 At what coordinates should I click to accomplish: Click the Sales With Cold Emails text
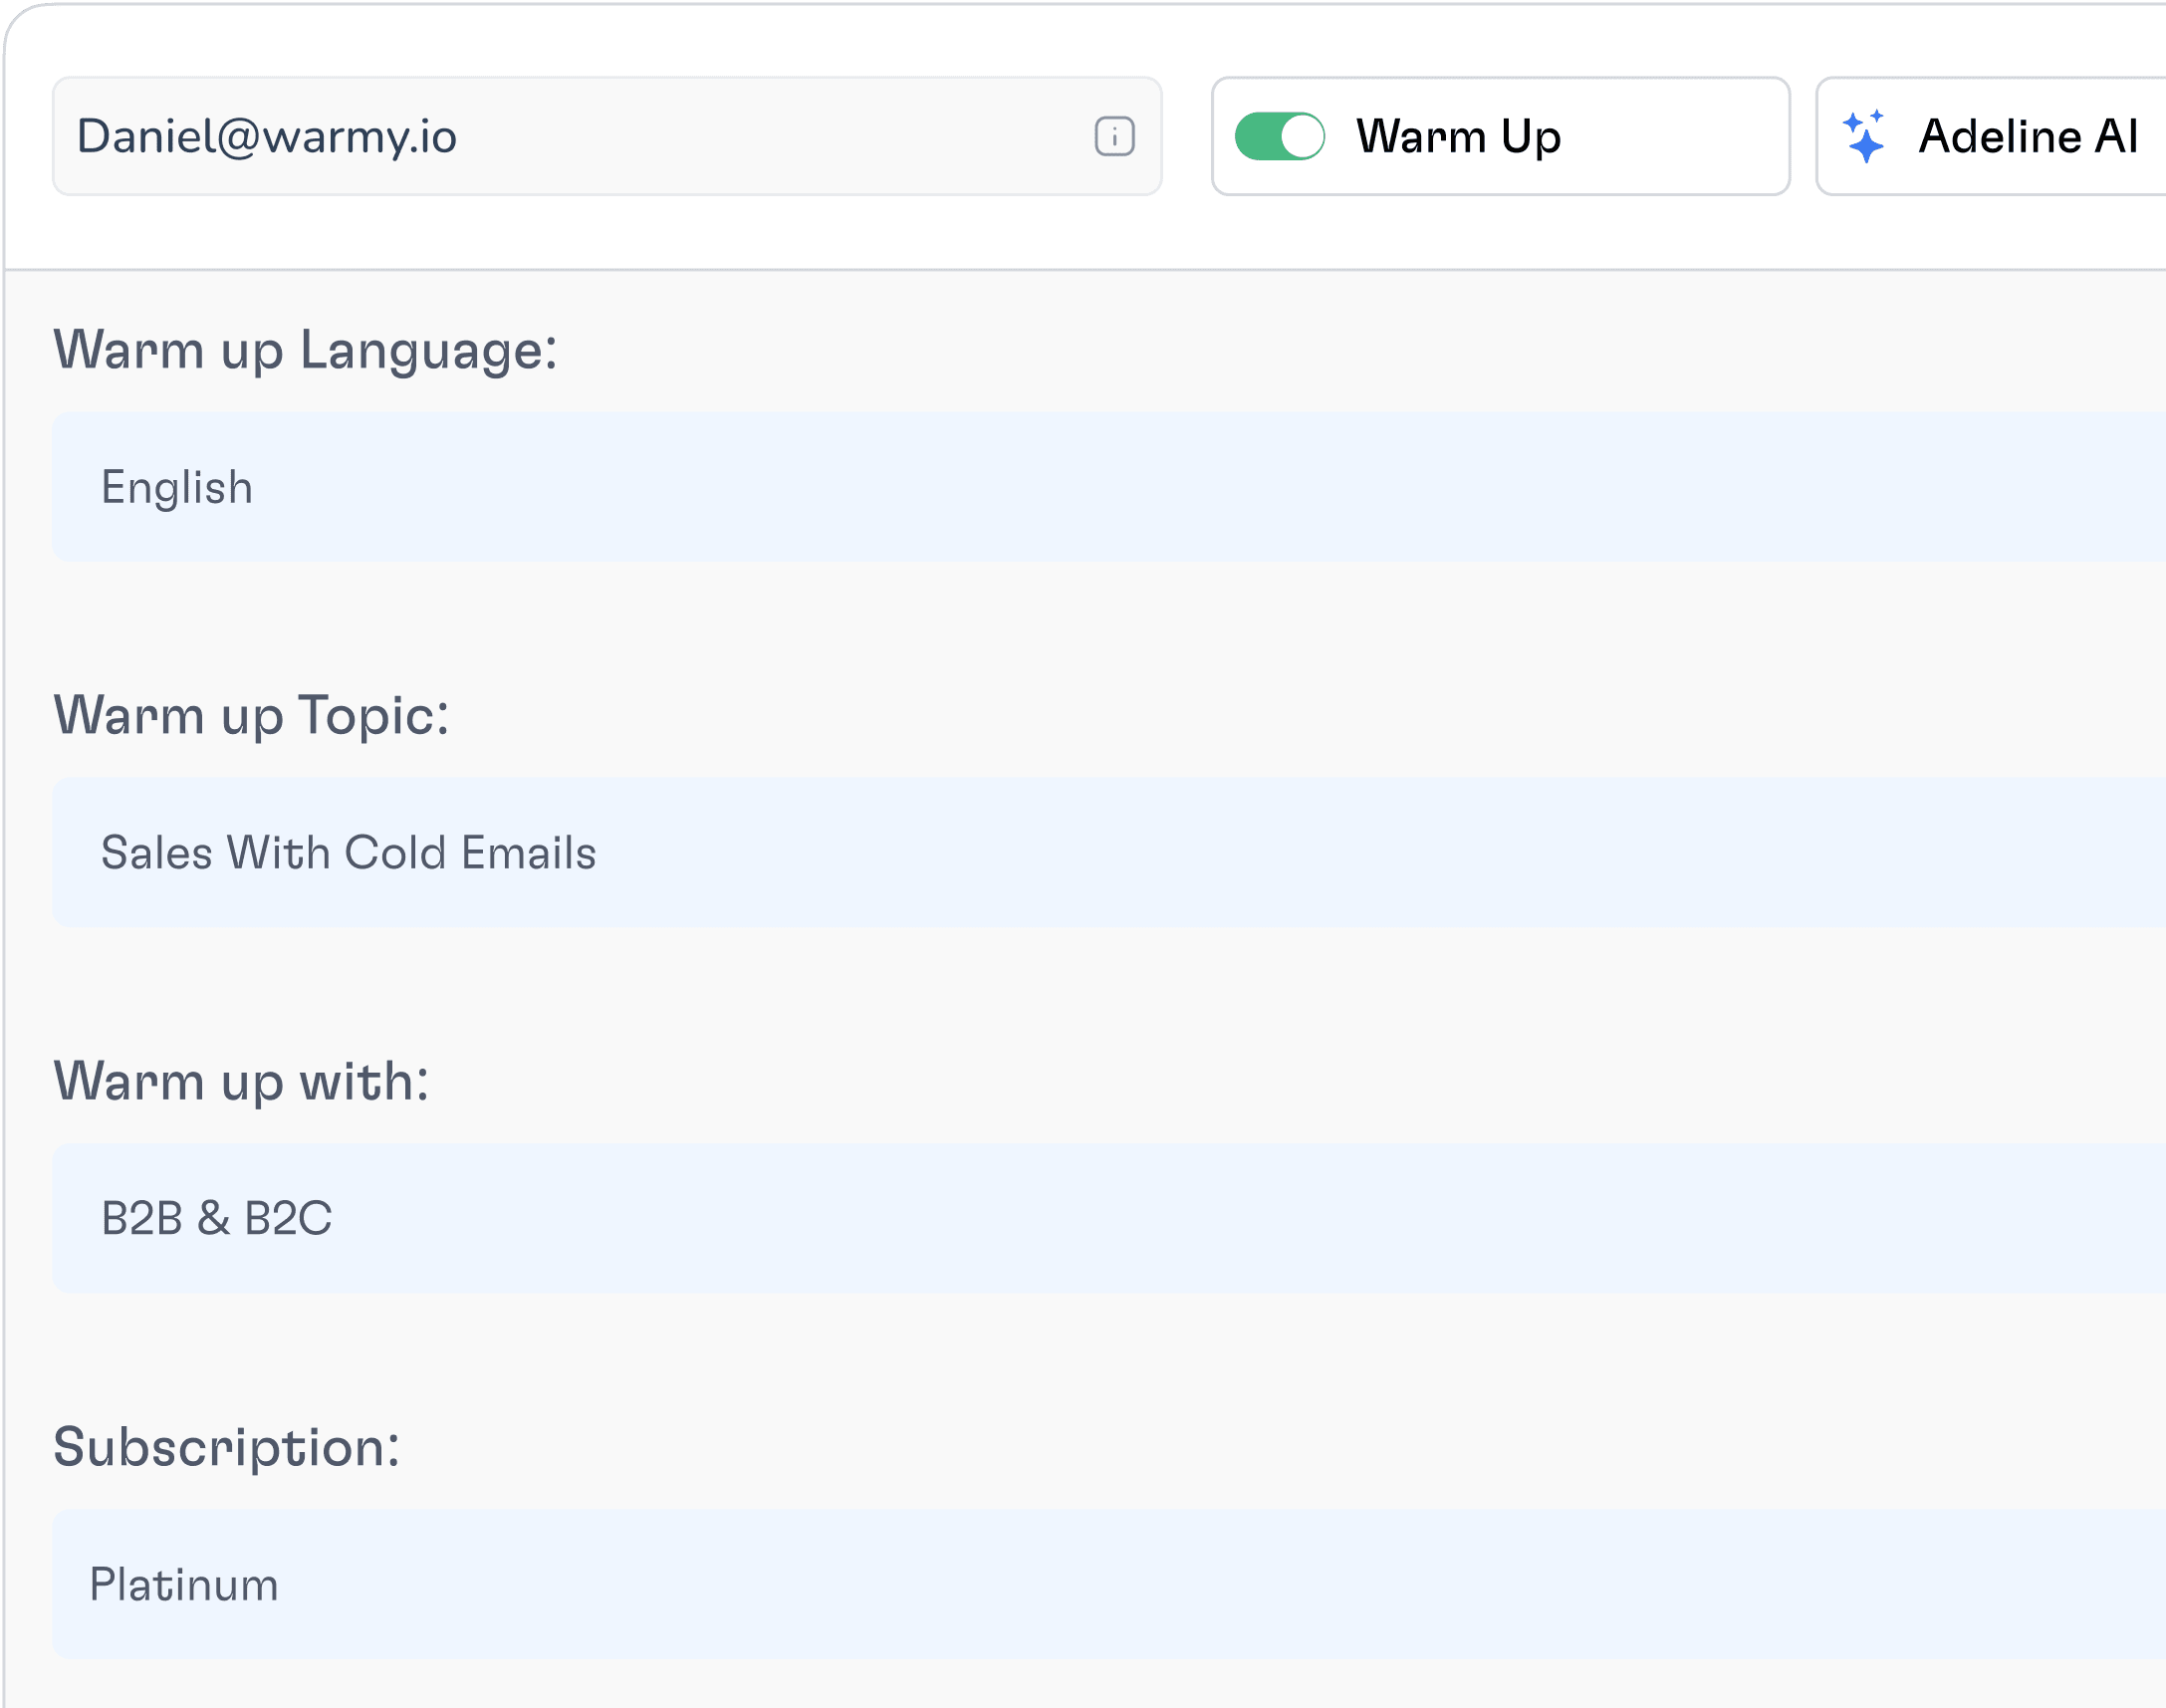tap(348, 853)
